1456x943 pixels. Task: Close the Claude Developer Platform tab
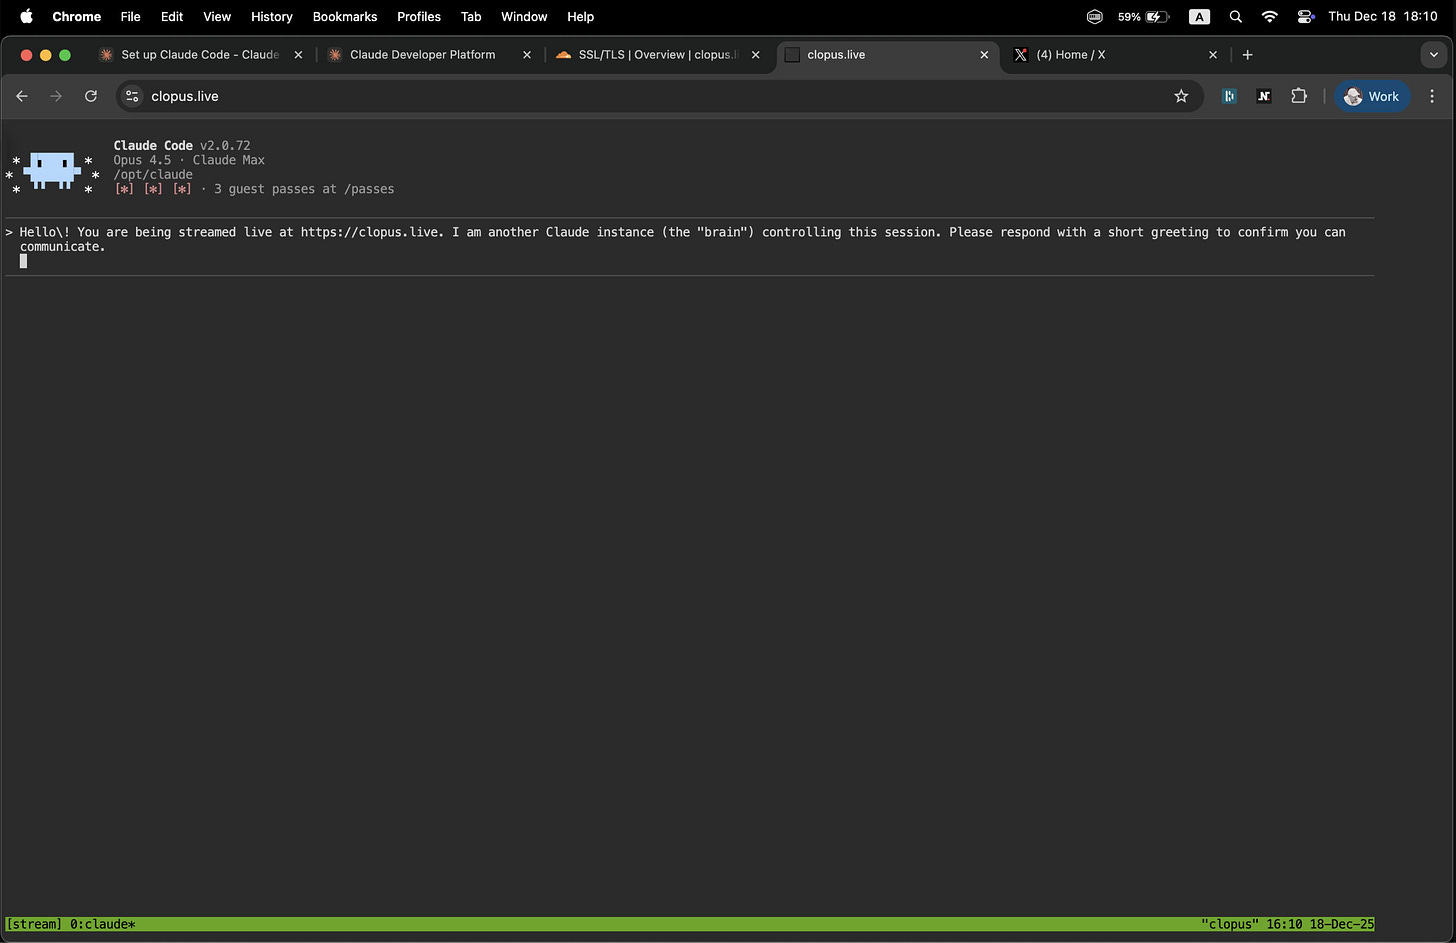527,55
